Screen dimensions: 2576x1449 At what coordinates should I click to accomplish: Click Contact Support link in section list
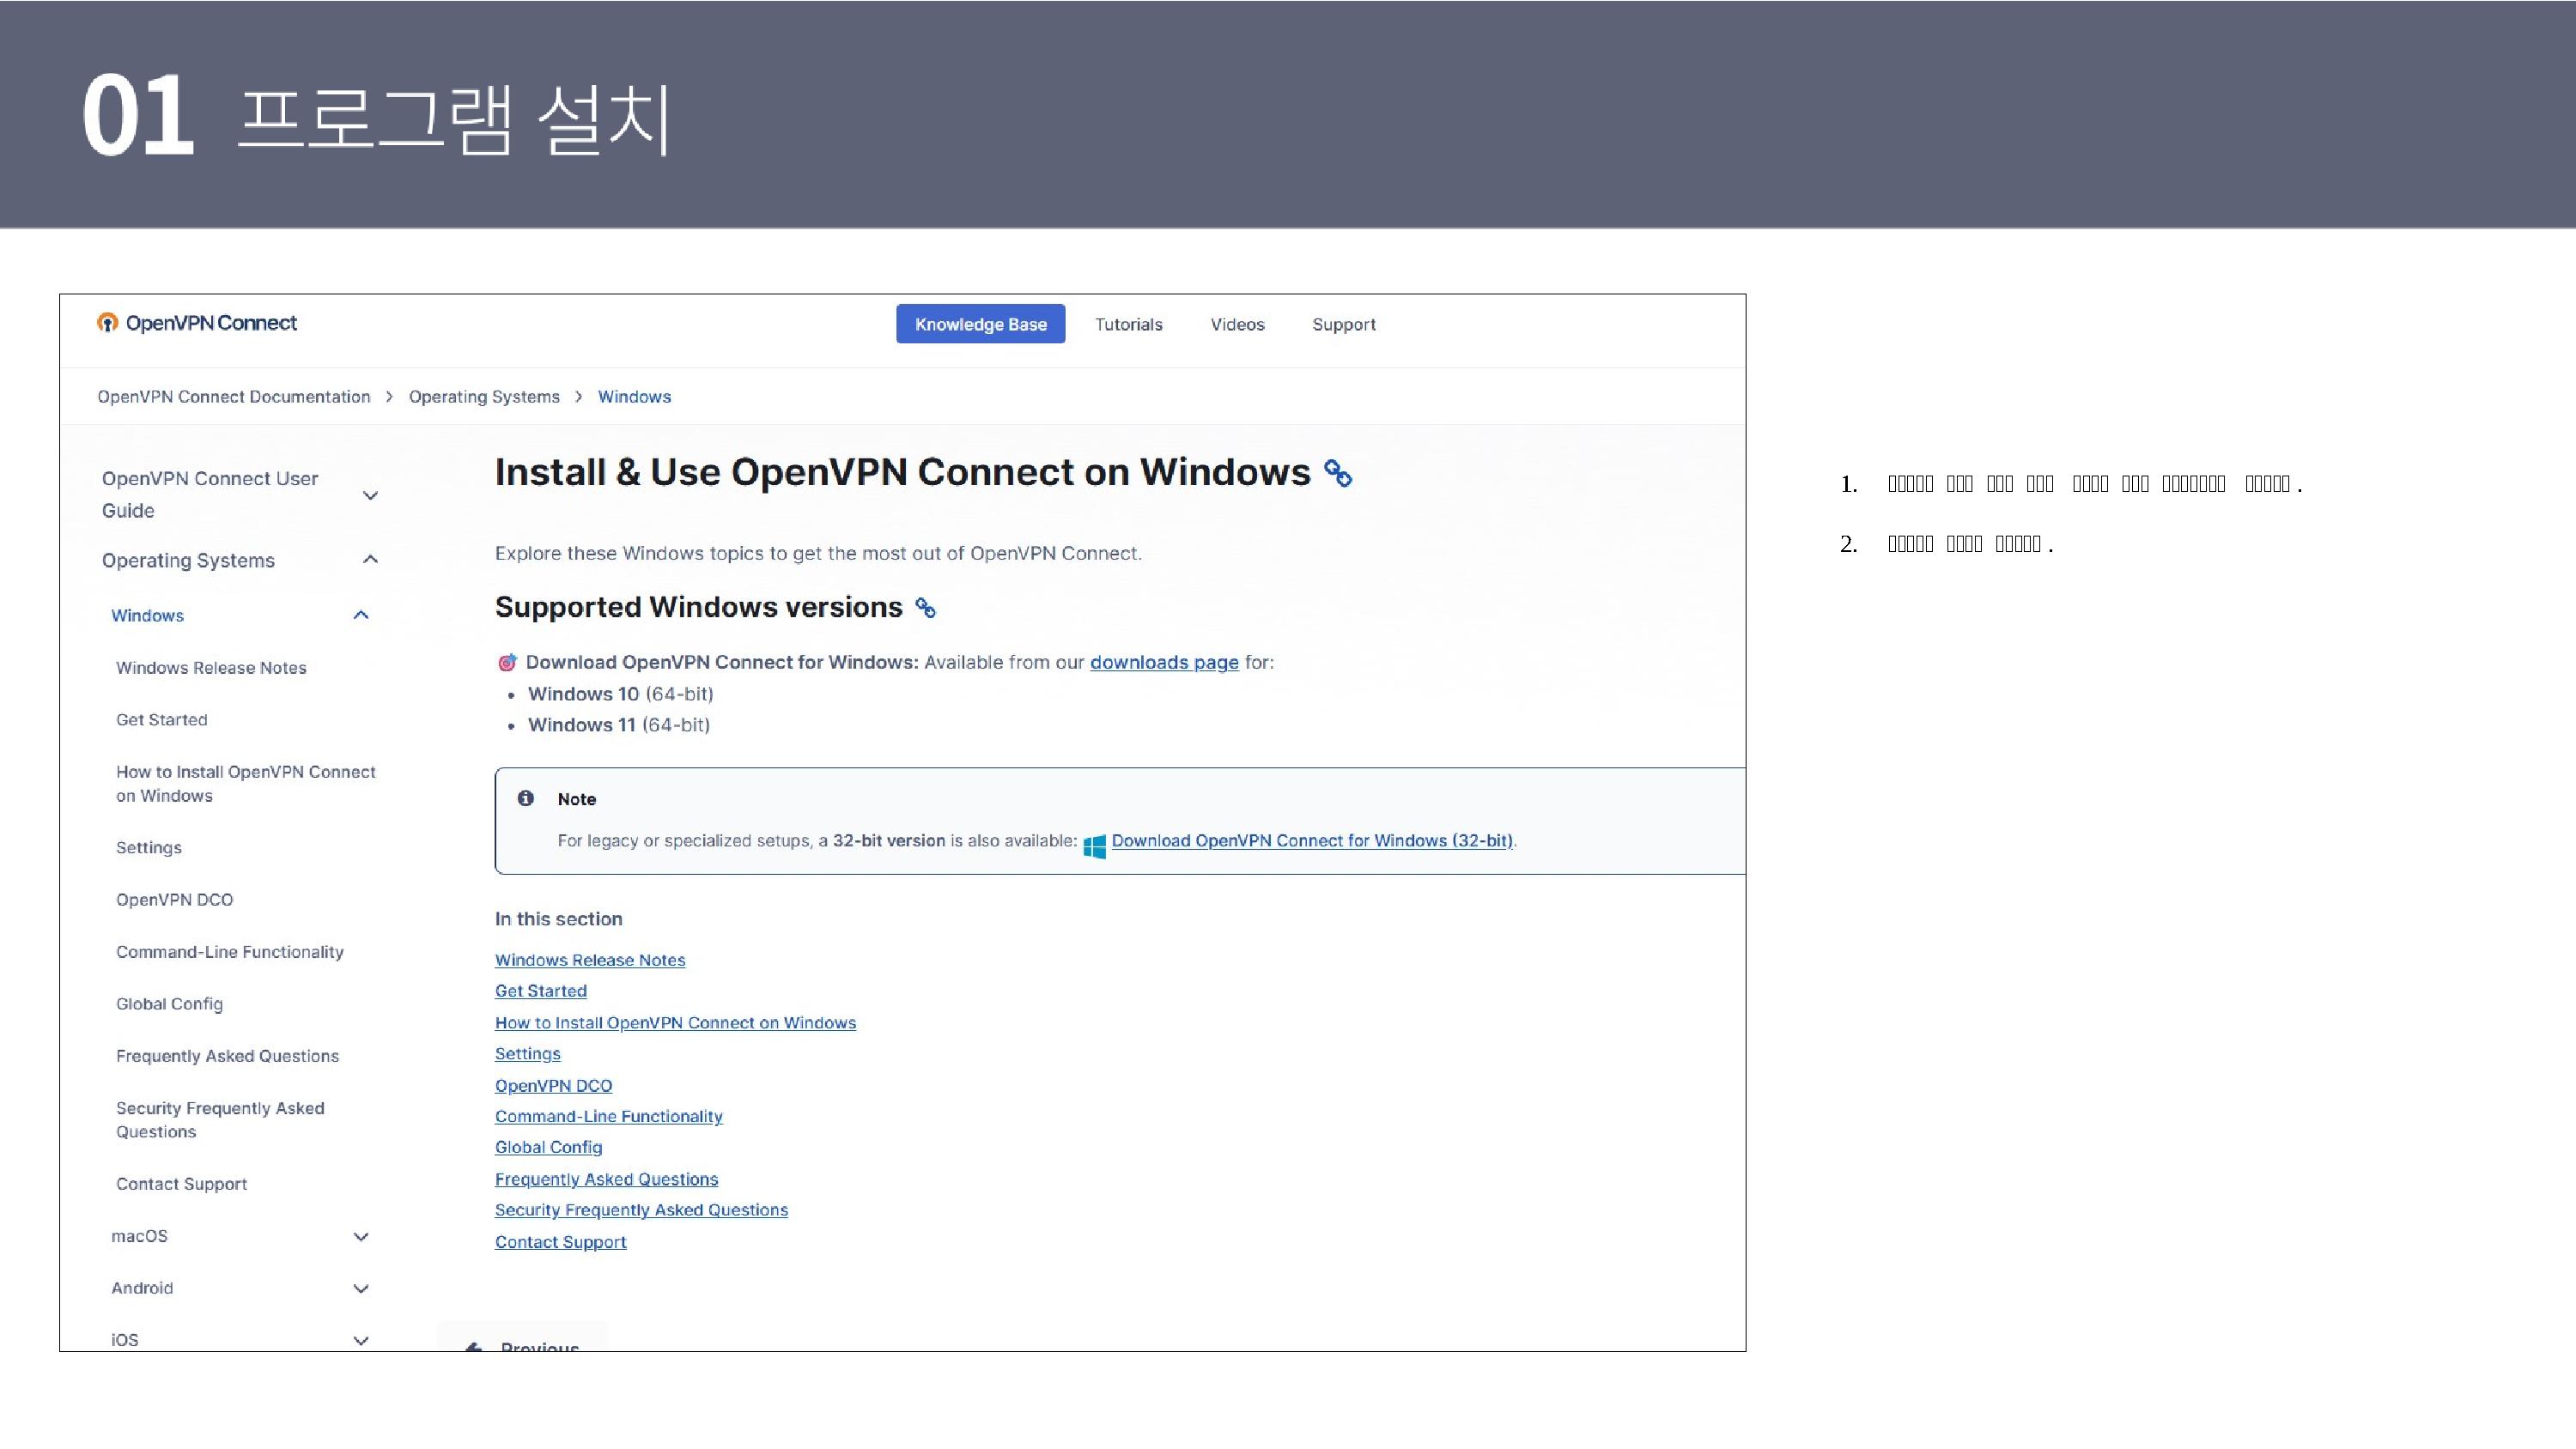coord(560,1242)
